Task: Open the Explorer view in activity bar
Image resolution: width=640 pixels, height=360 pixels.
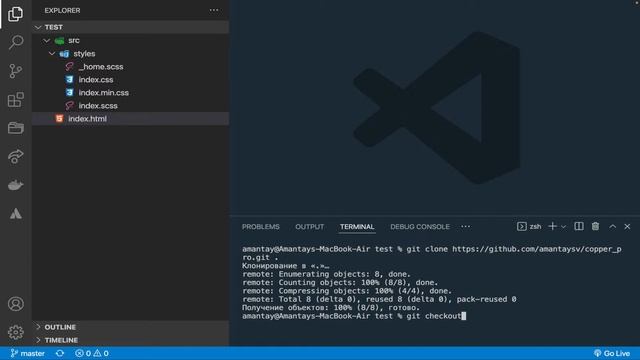Action: tap(16, 14)
